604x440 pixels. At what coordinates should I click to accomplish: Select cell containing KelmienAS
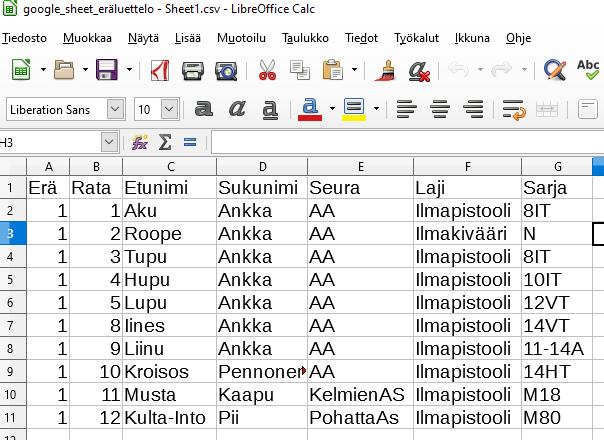361,395
